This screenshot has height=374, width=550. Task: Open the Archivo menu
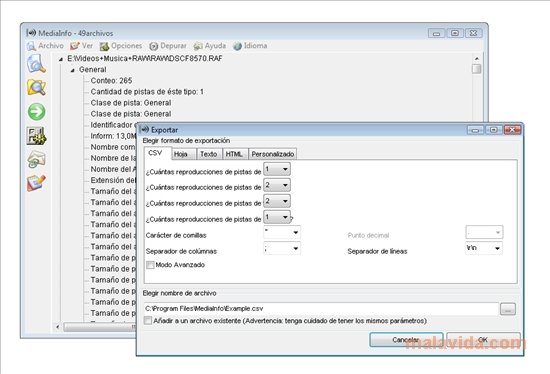(45, 46)
